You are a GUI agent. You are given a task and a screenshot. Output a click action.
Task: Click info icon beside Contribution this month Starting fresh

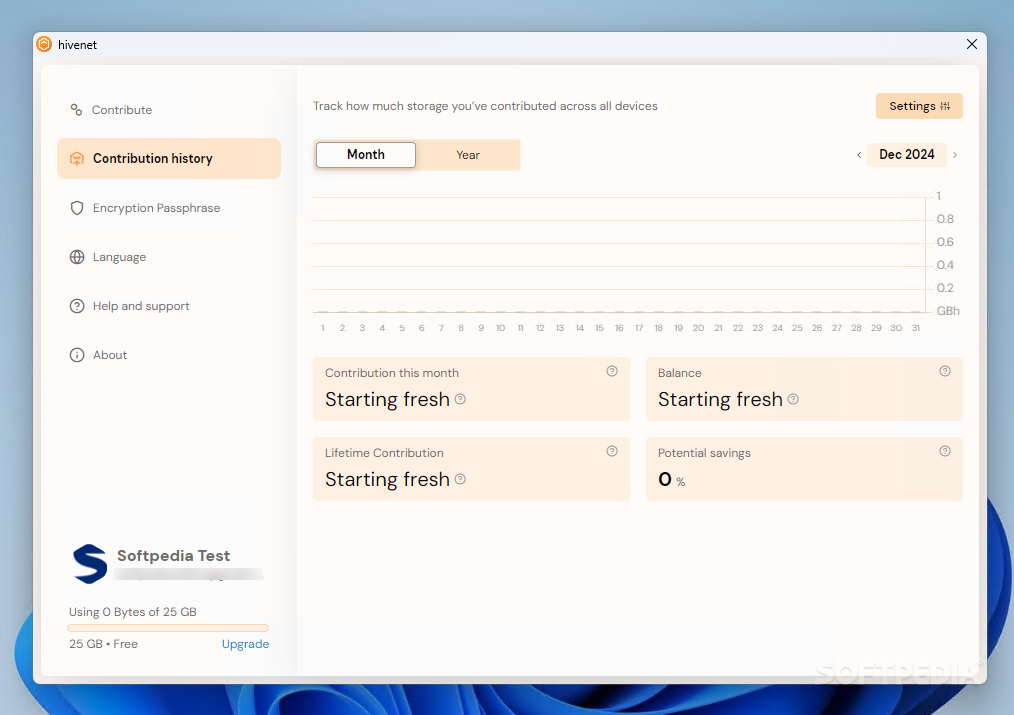(x=460, y=399)
